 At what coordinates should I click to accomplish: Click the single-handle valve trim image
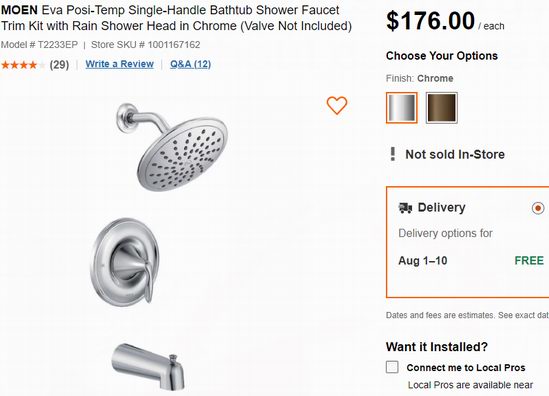[x=126, y=262]
